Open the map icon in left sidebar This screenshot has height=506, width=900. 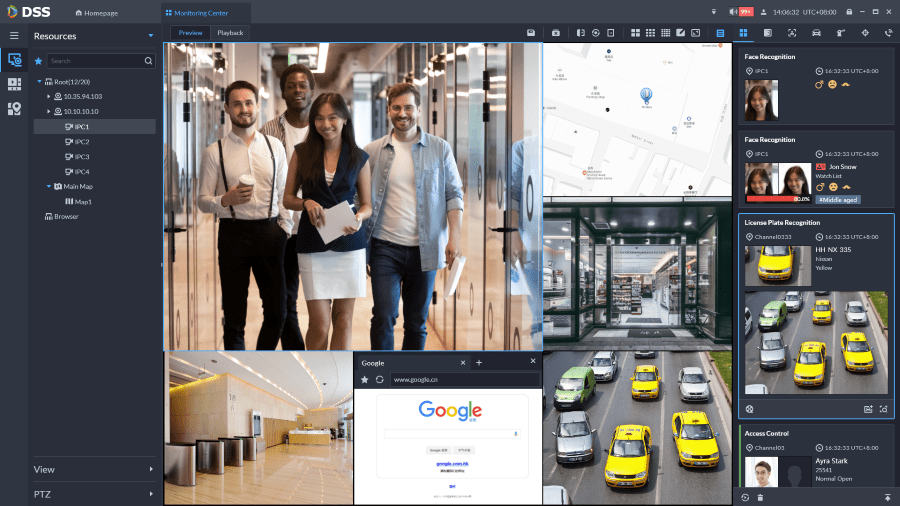point(14,108)
